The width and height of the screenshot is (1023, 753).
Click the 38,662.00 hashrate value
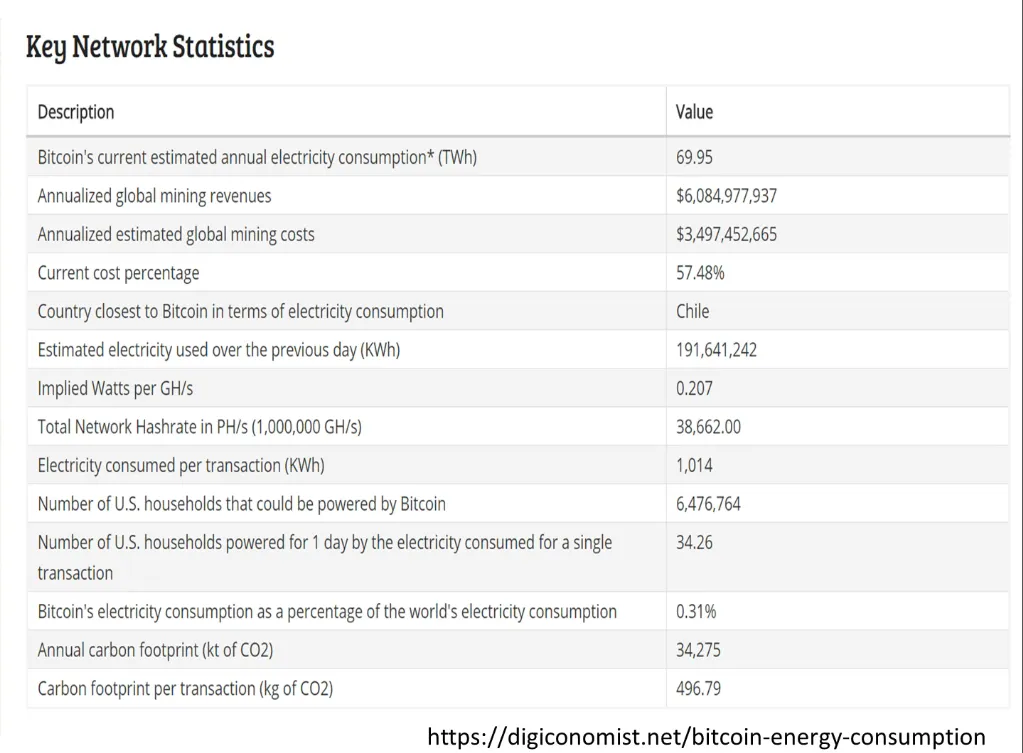[708, 427]
